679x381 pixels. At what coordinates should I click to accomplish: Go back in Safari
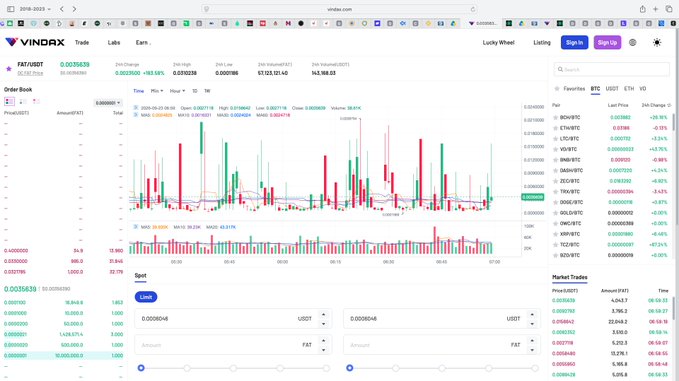pyautogui.click(x=62, y=9)
